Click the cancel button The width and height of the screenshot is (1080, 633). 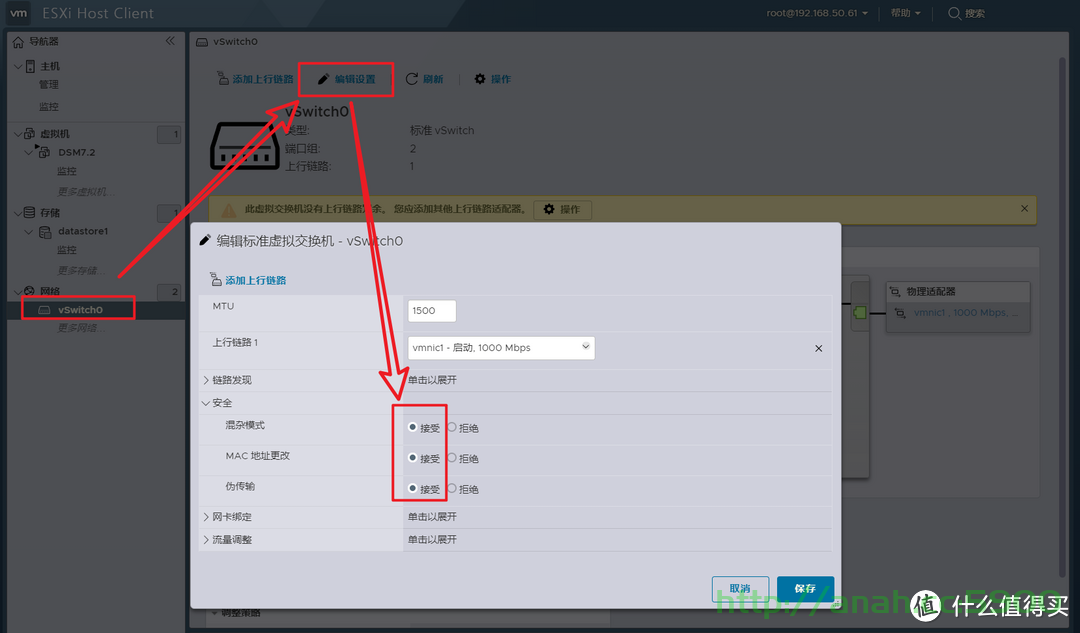click(740, 589)
